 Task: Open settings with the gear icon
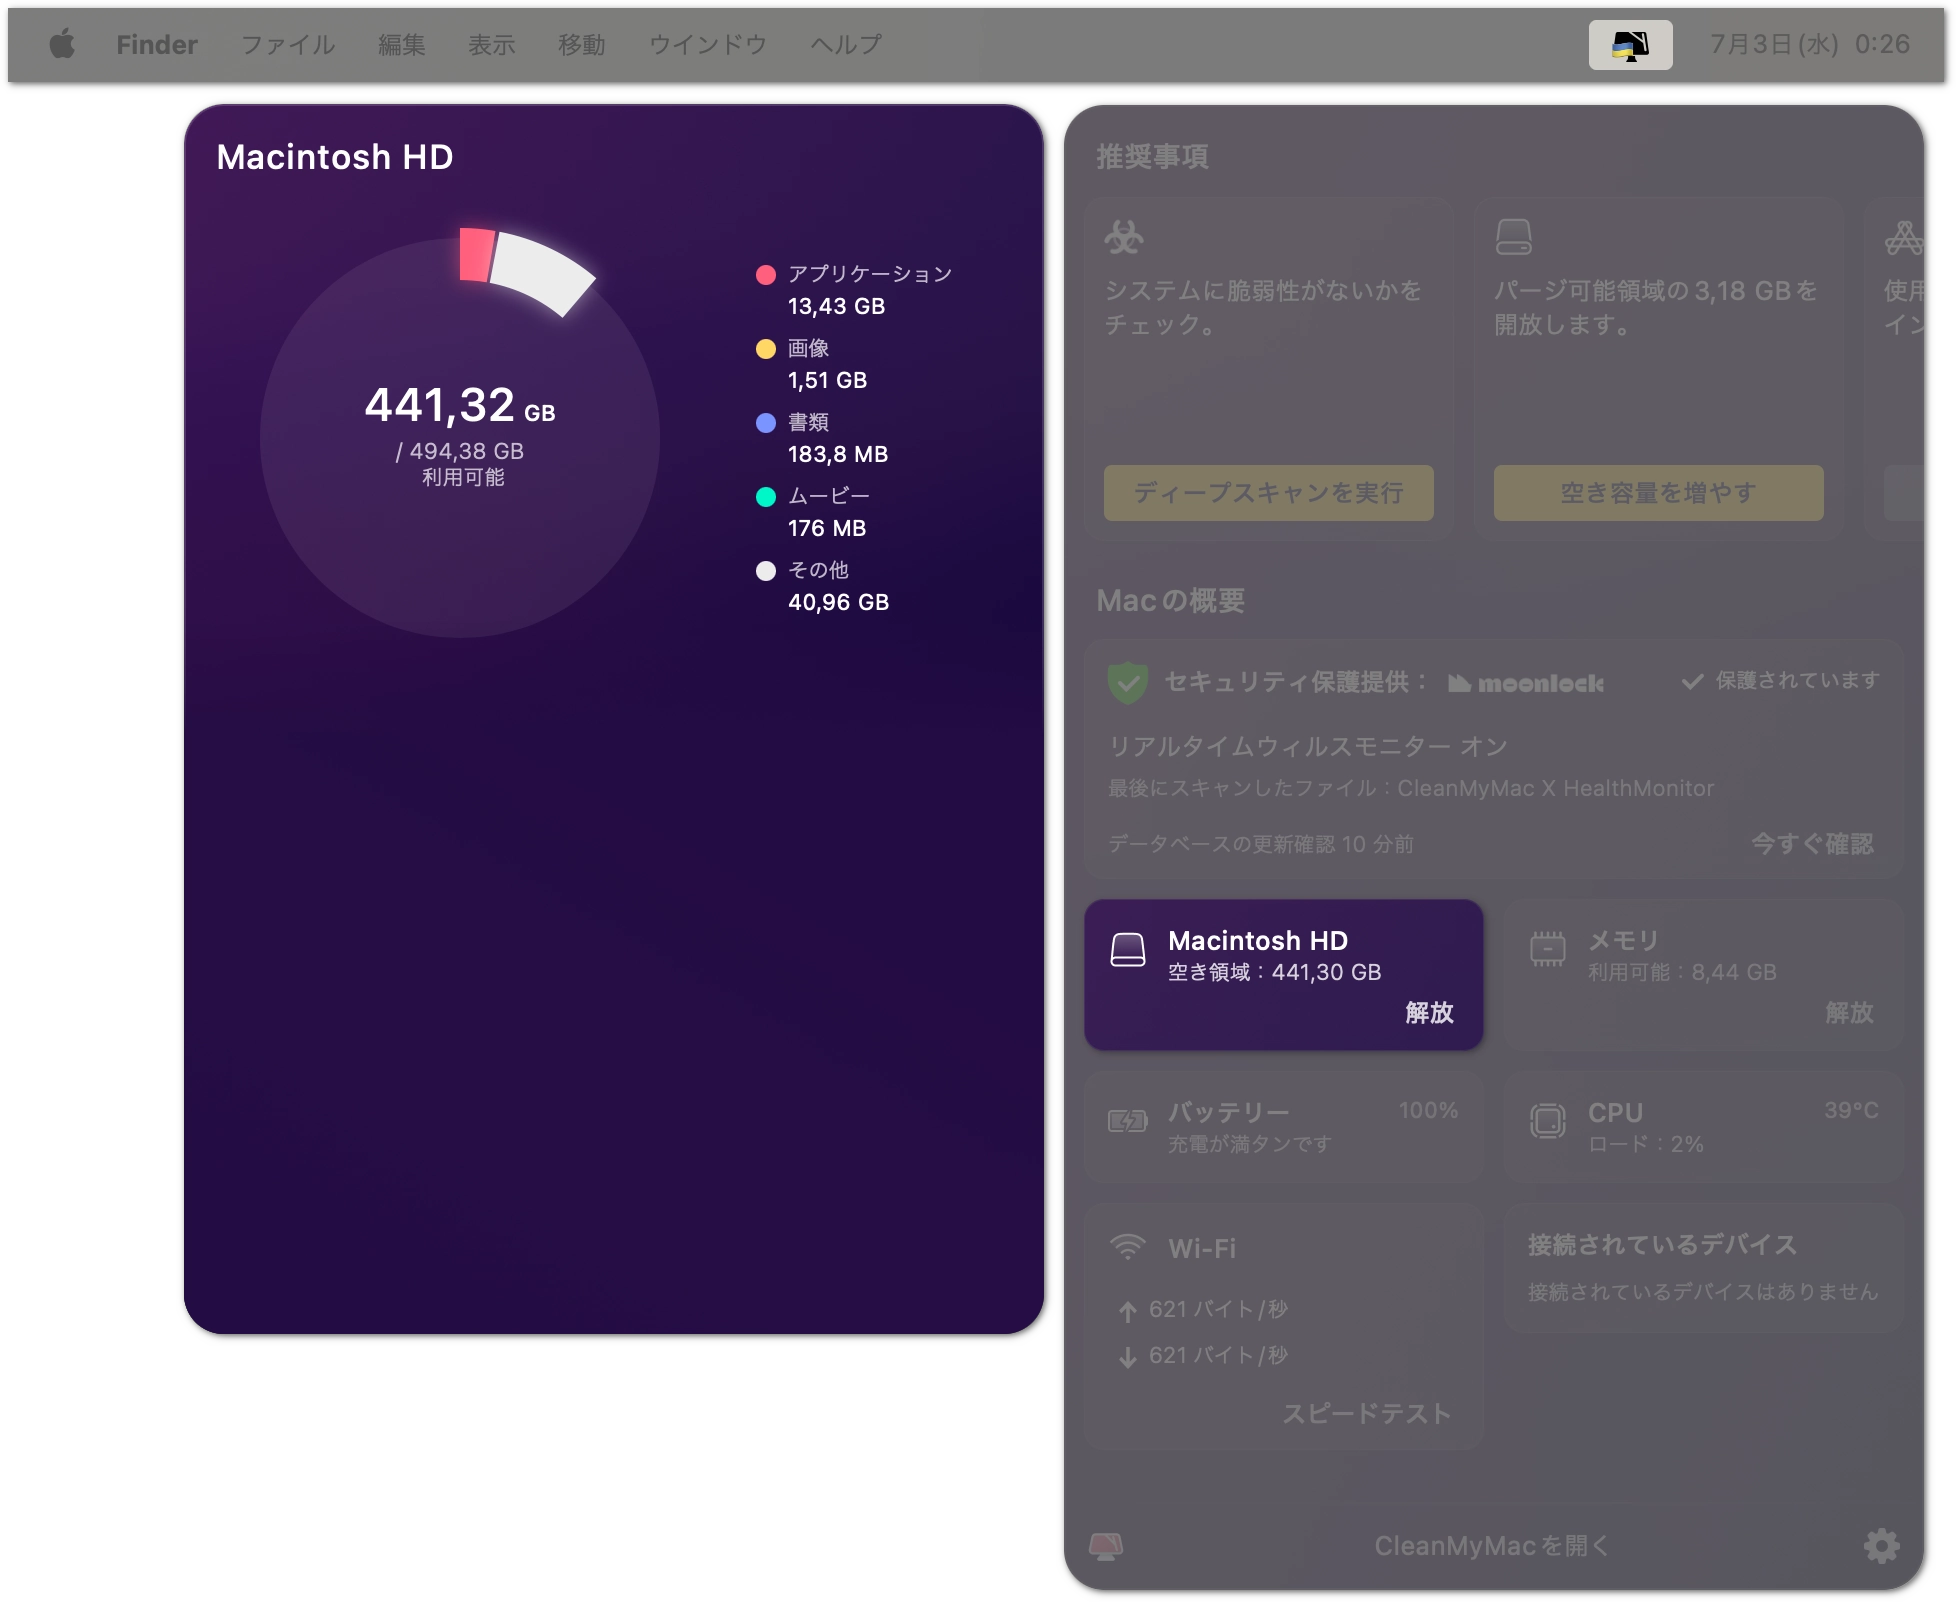(x=1881, y=1546)
